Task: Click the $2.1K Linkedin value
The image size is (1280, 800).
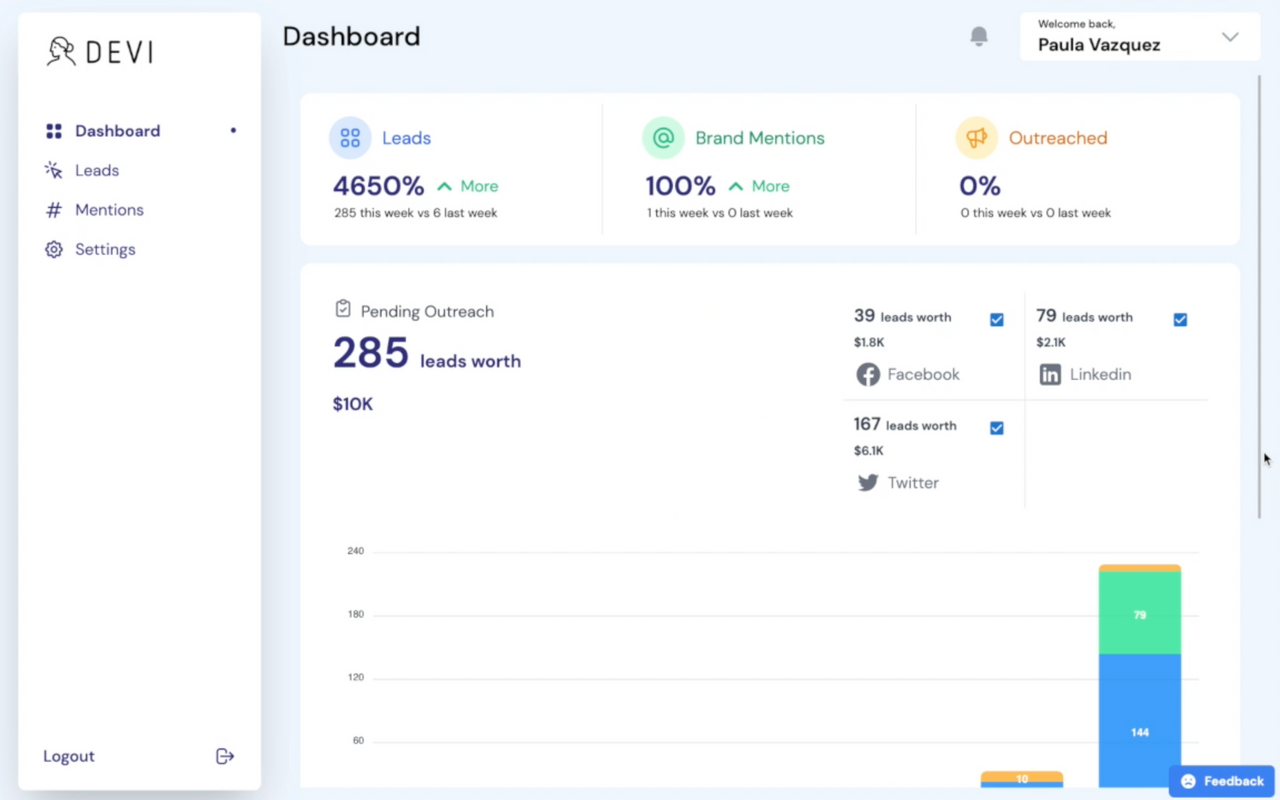Action: click(1051, 342)
